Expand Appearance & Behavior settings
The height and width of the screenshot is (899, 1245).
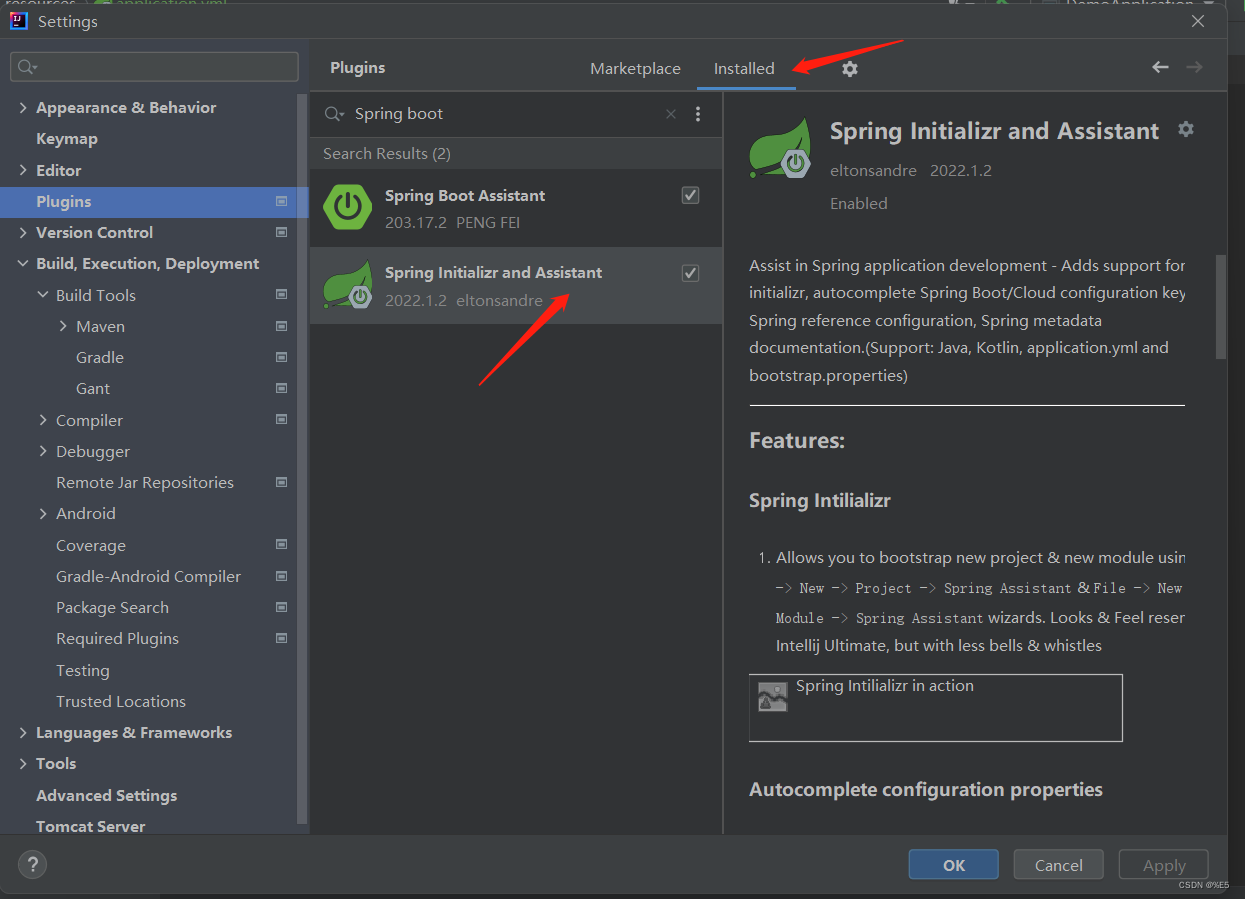[x=23, y=107]
